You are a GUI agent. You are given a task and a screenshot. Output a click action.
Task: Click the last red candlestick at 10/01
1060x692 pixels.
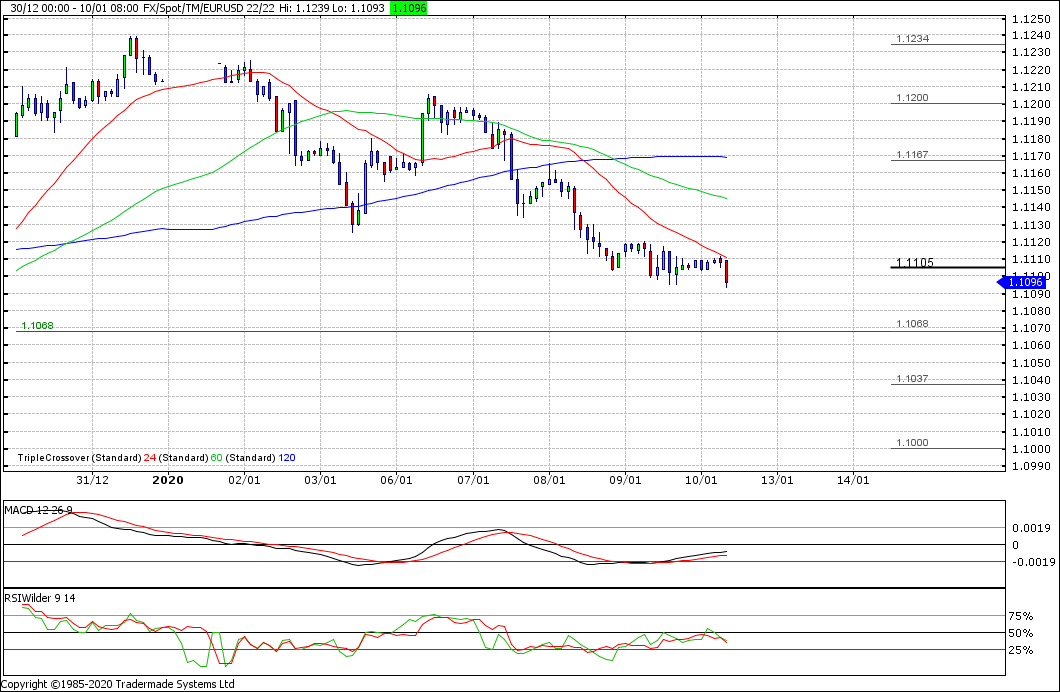tap(727, 272)
